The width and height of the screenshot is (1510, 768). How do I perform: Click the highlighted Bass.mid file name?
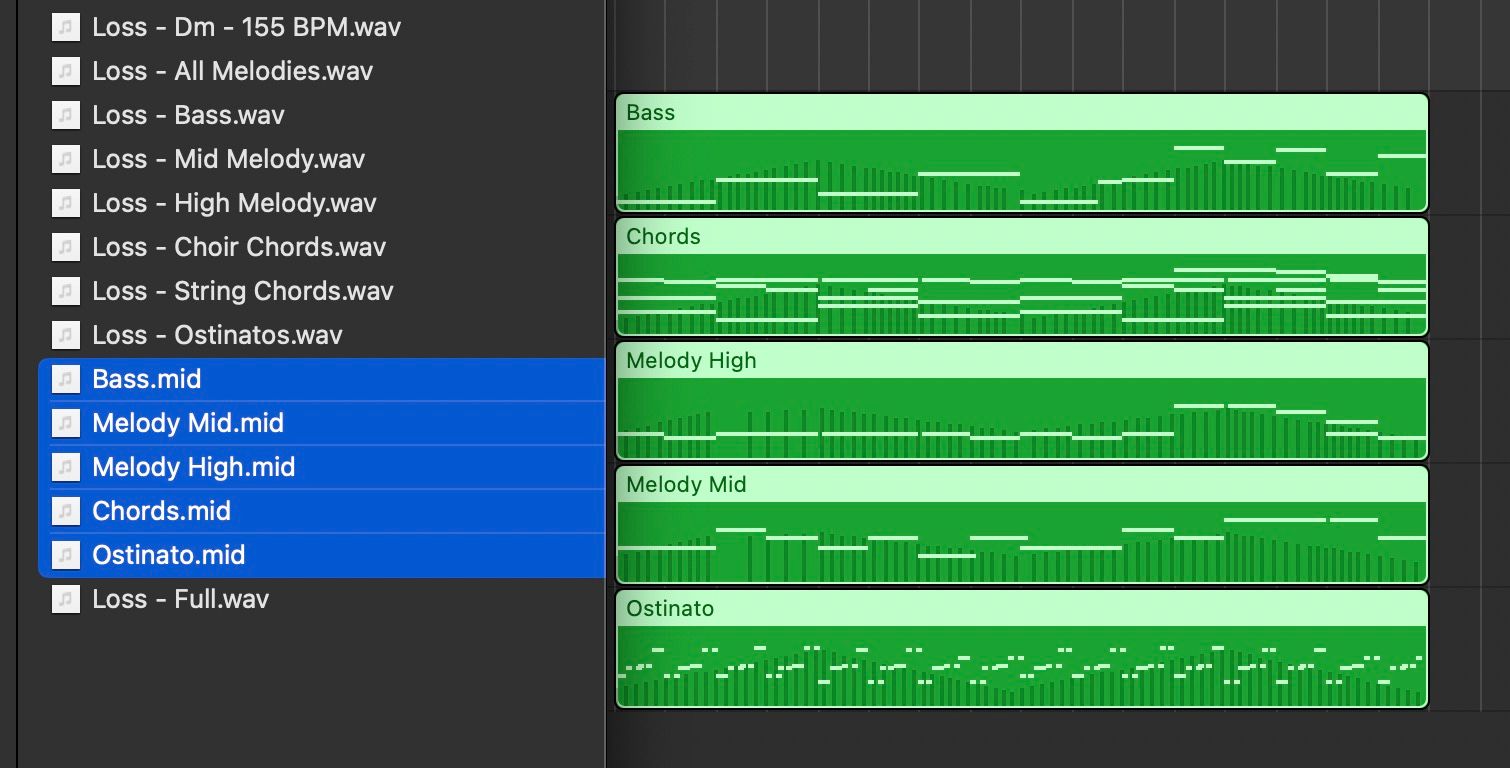click(x=147, y=379)
